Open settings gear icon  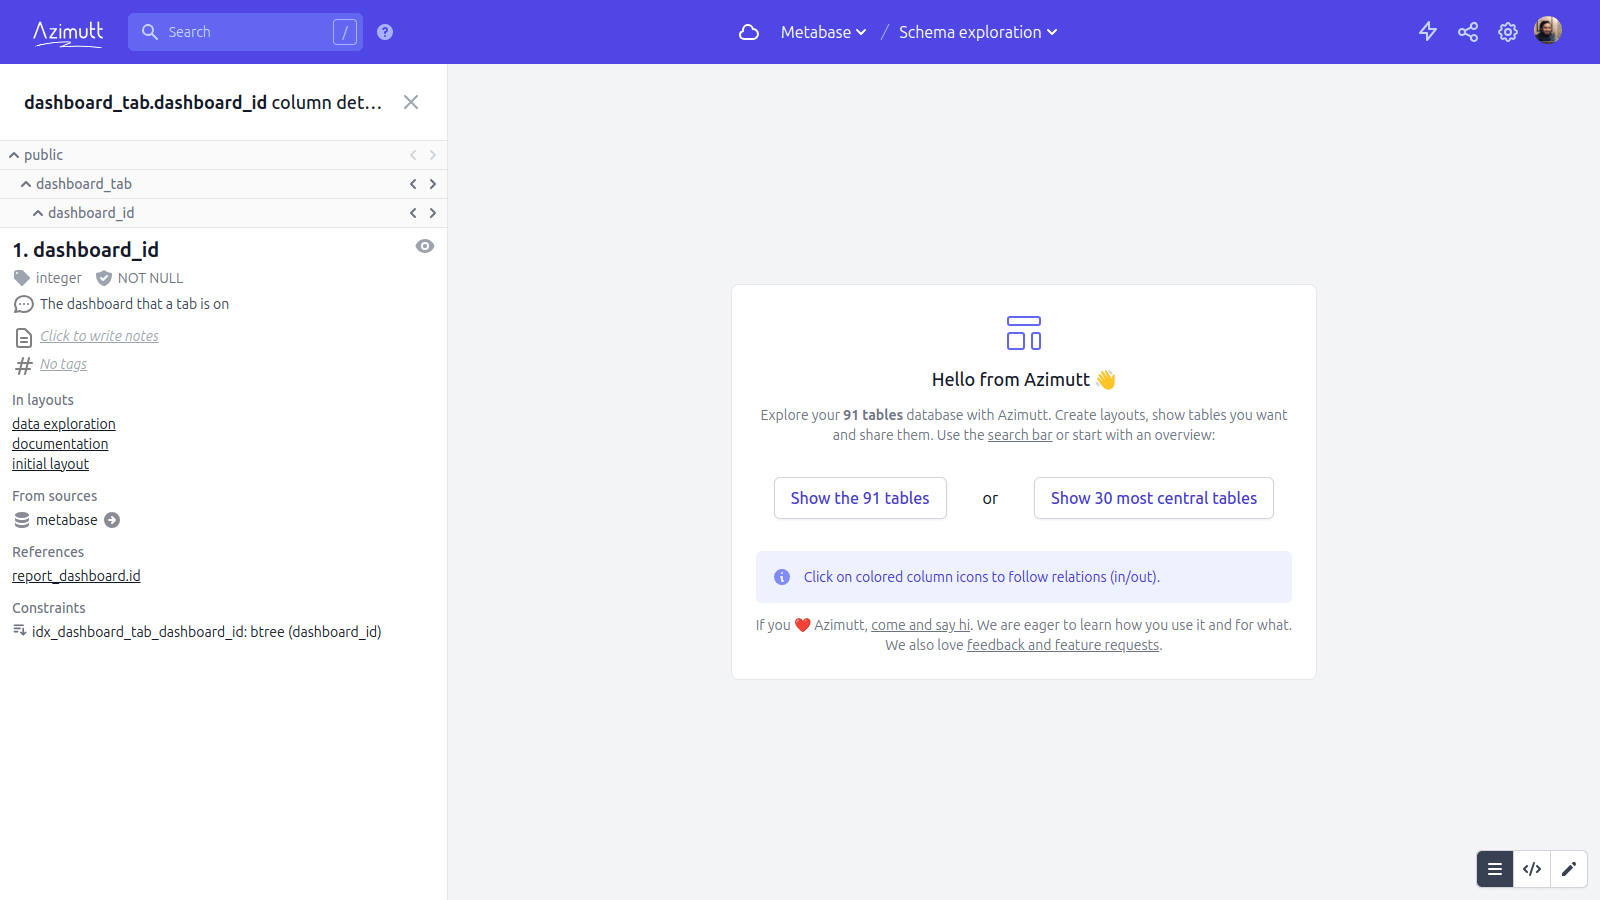(x=1508, y=32)
